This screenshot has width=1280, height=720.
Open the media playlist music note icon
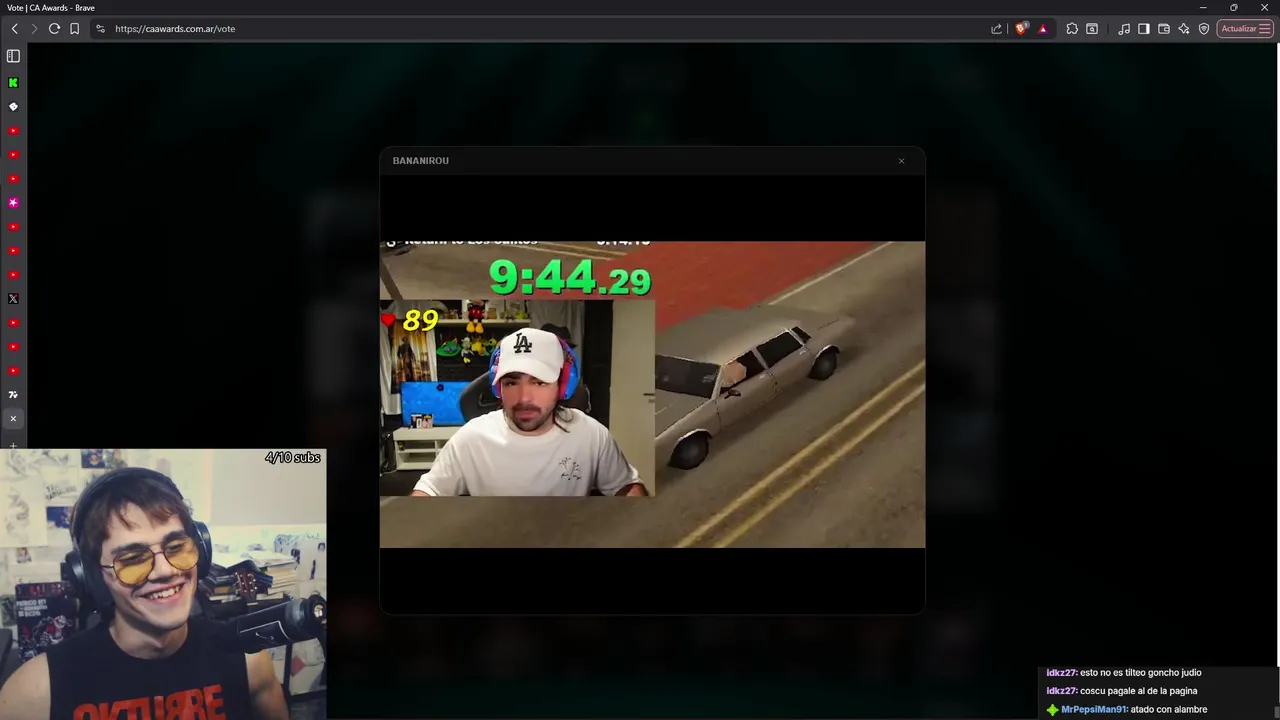pyautogui.click(x=1124, y=29)
